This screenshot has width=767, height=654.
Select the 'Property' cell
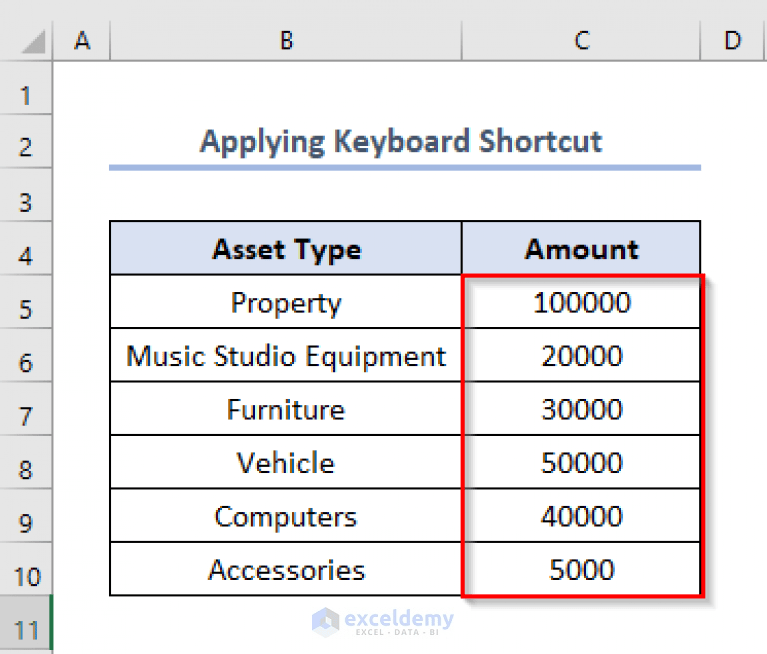pyautogui.click(x=286, y=302)
